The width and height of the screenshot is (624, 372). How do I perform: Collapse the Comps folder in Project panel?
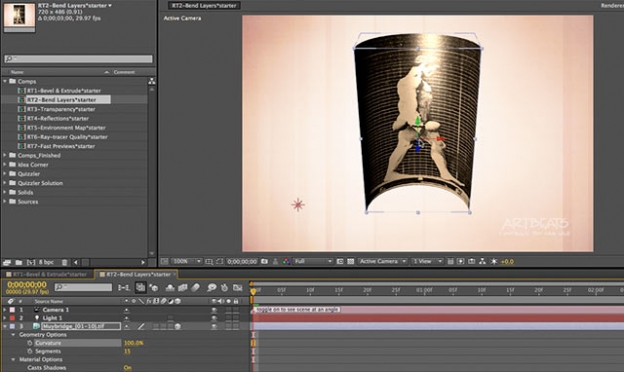(x=5, y=81)
